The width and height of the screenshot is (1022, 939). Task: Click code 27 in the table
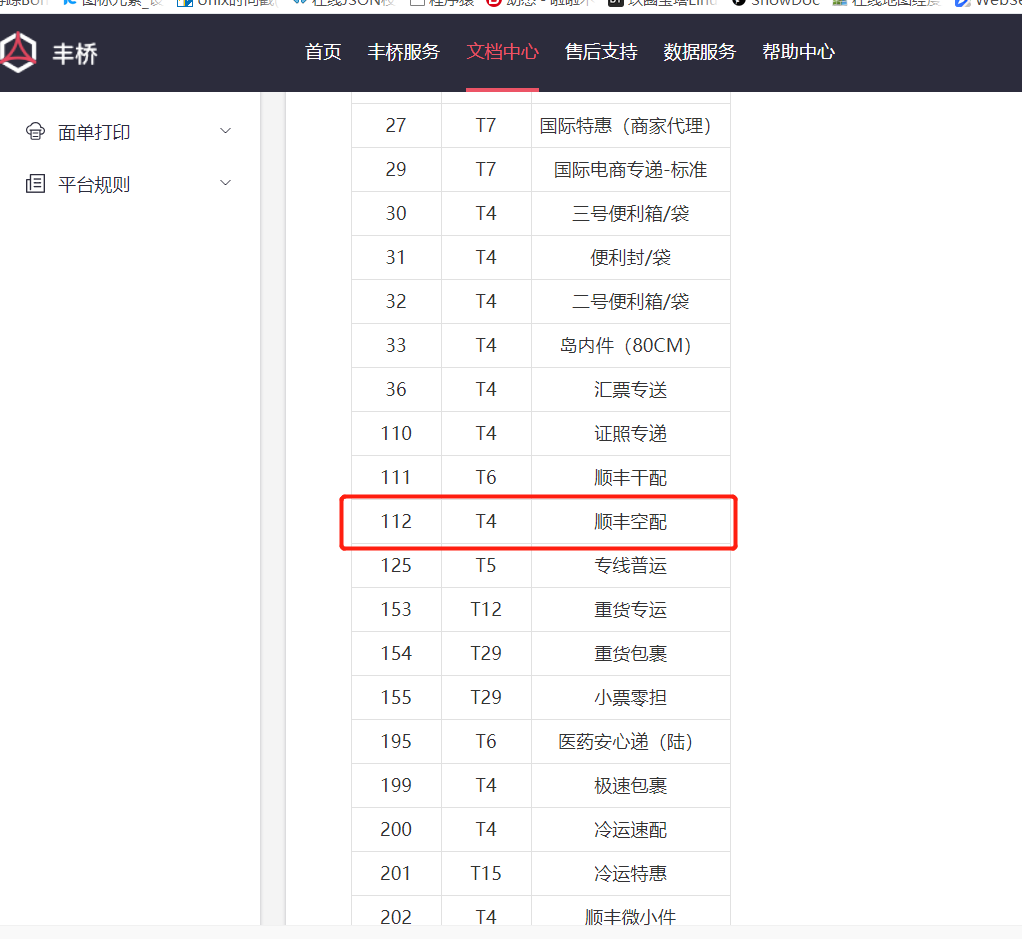point(396,125)
